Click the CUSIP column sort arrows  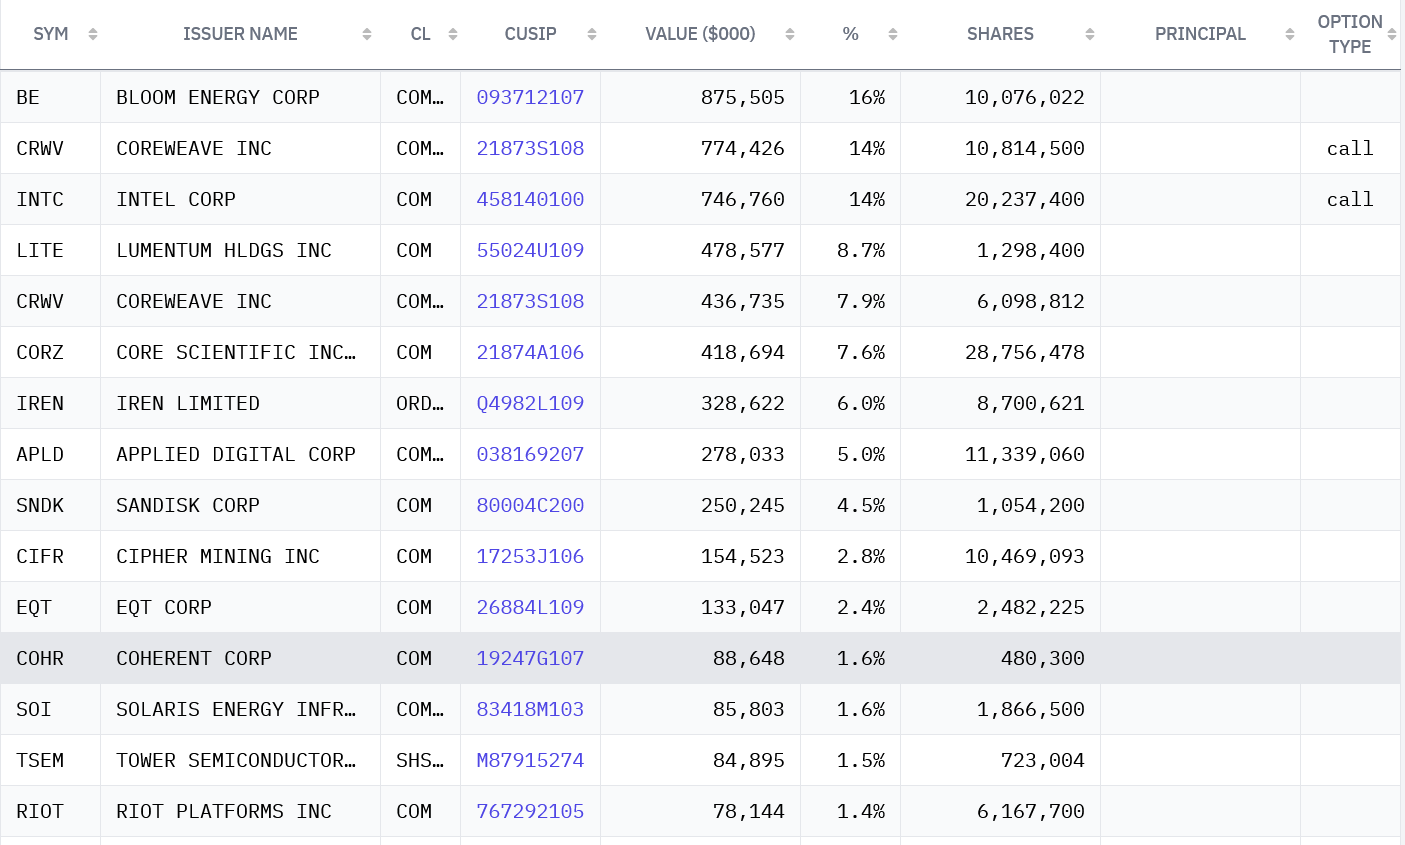[x=592, y=34]
